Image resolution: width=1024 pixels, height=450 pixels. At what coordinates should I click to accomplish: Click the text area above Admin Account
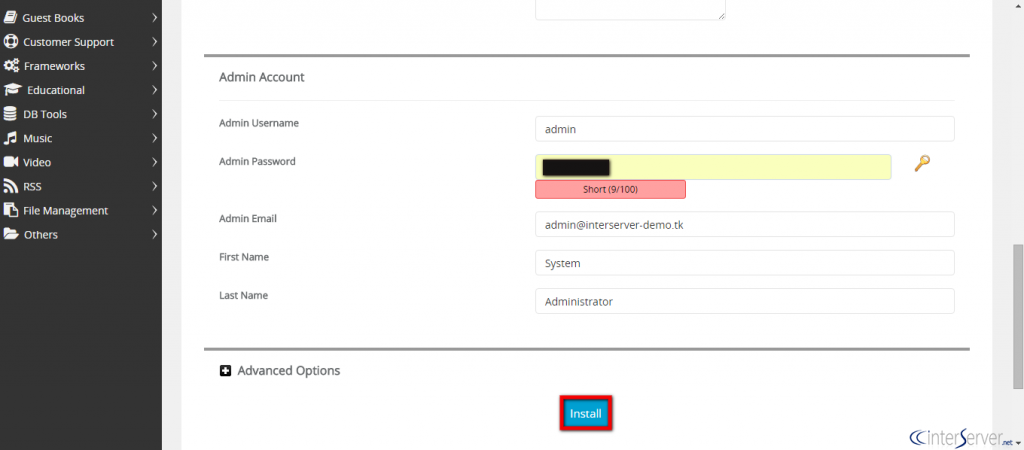point(630,9)
